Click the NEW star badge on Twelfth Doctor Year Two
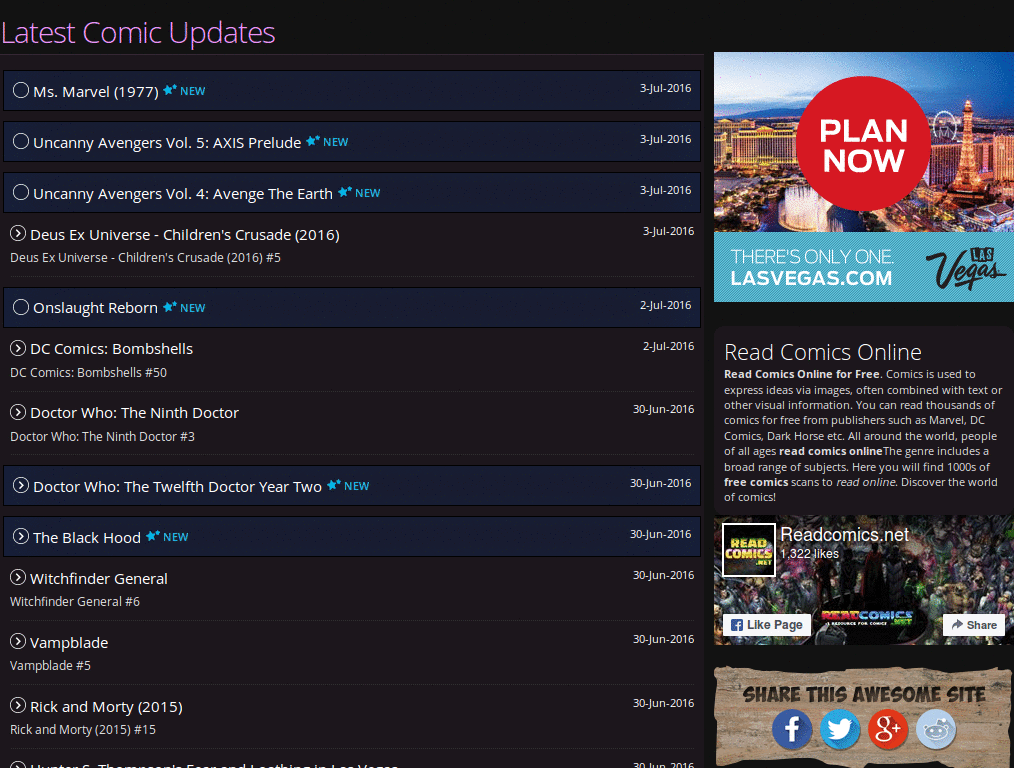1024x768 pixels. pyautogui.click(x=348, y=486)
